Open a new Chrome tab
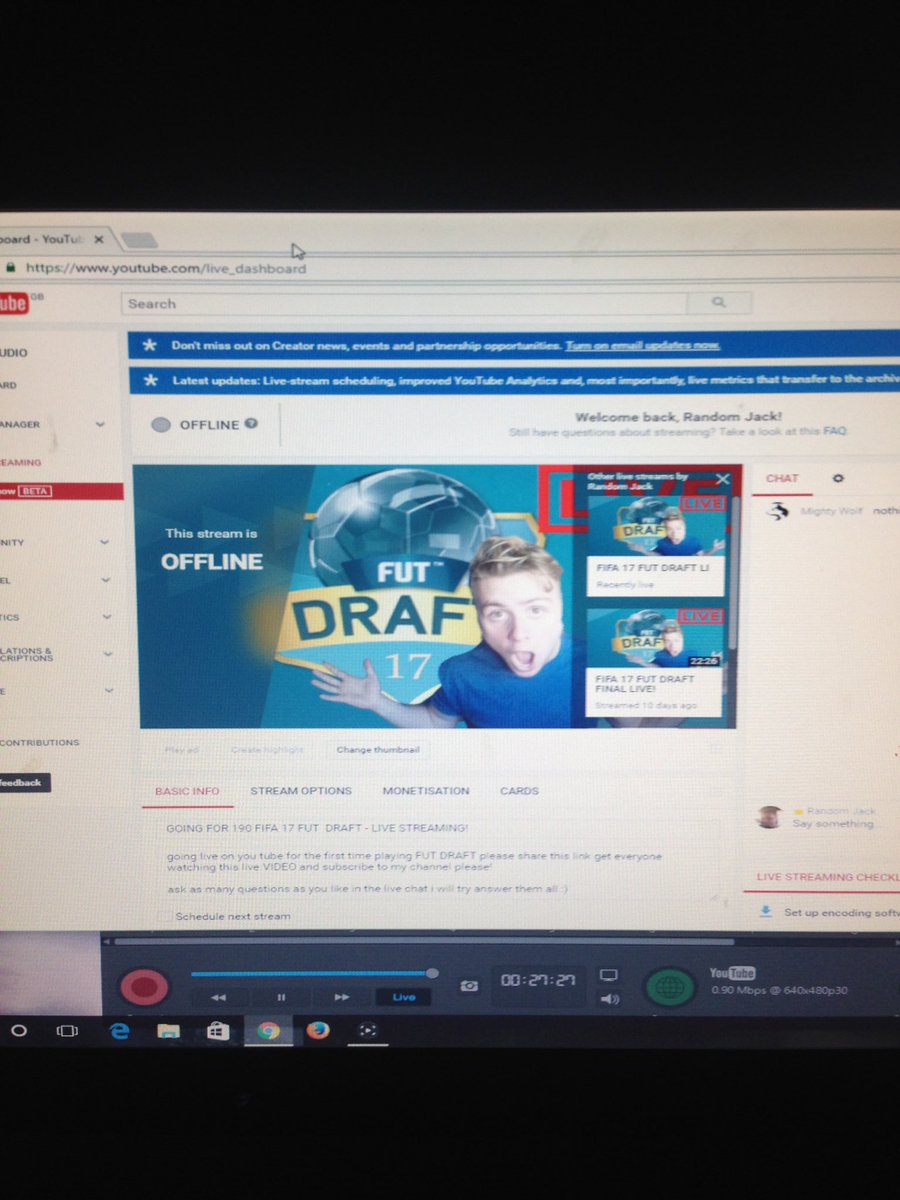The height and width of the screenshot is (1200, 900). [x=140, y=241]
